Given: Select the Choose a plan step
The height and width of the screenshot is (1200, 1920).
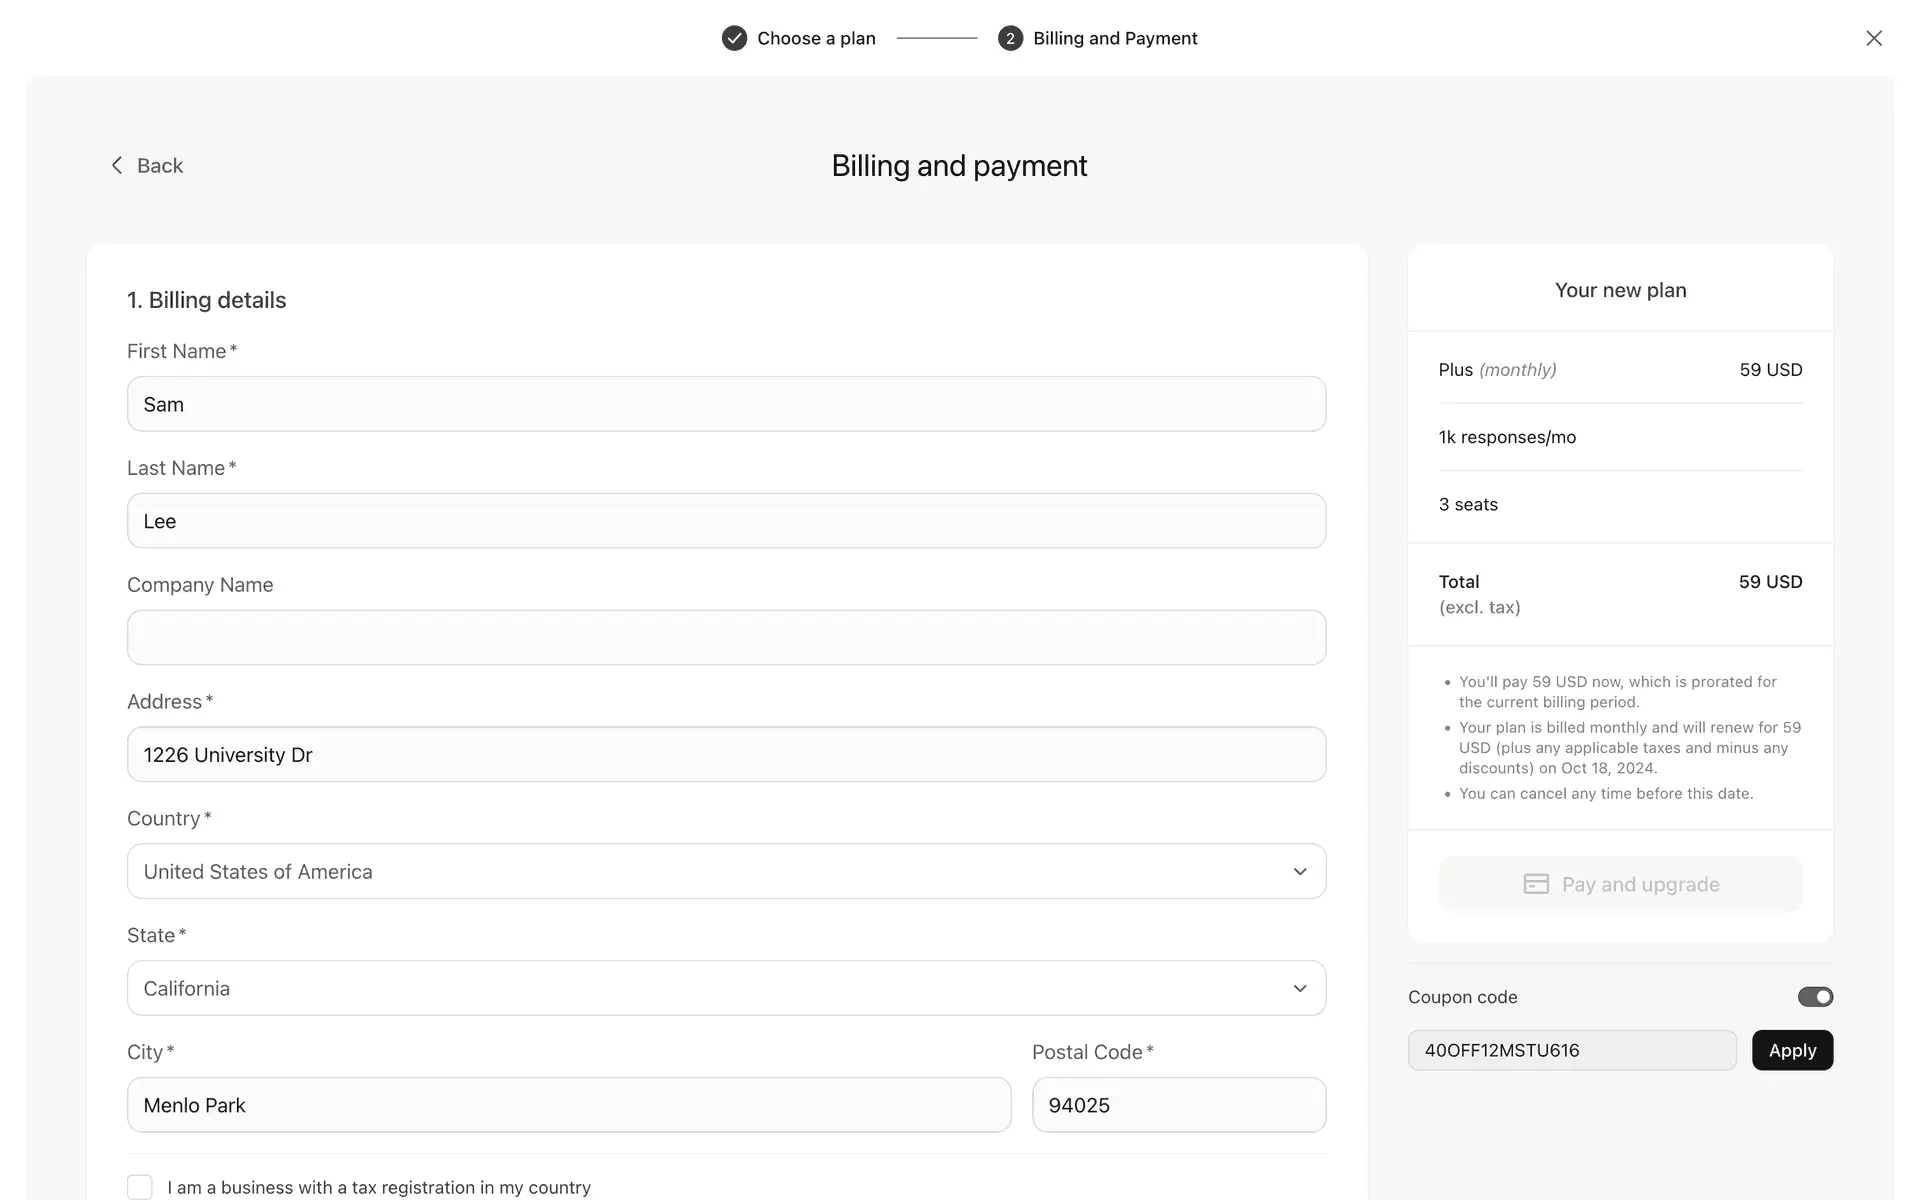Looking at the screenshot, I should [x=815, y=38].
